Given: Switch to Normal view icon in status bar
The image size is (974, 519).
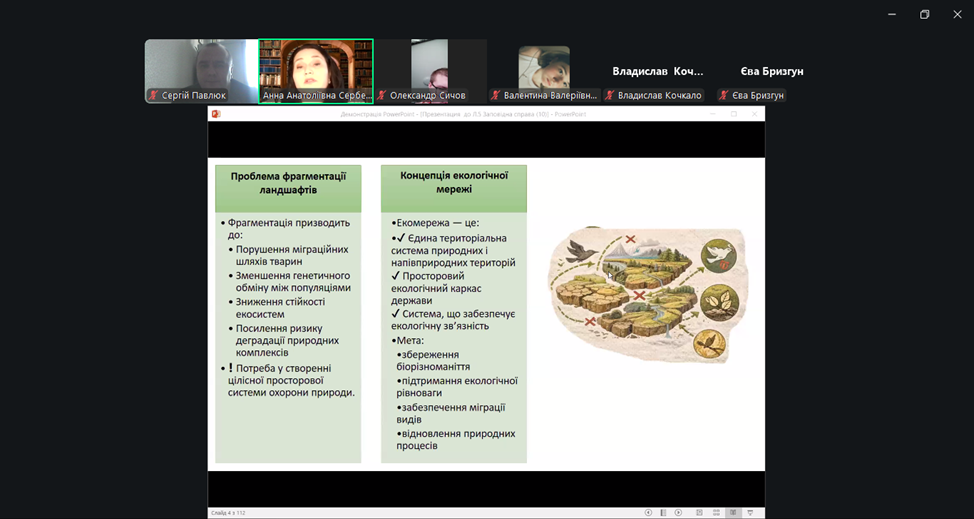Looking at the screenshot, I should [699, 513].
